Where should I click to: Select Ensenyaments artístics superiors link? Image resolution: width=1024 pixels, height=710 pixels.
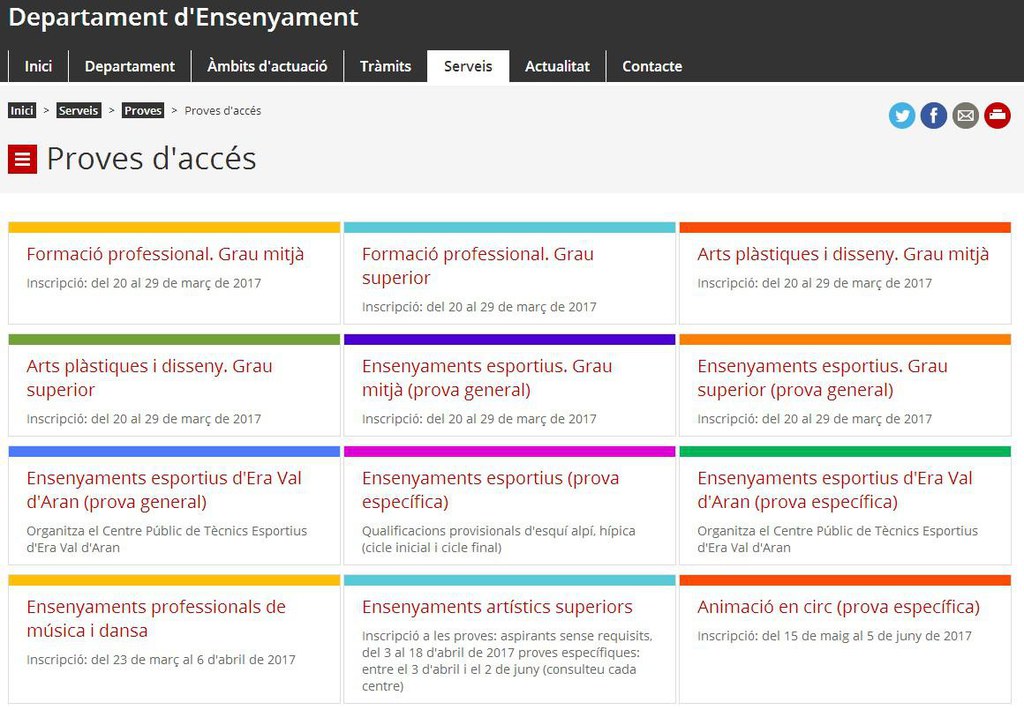coord(497,607)
